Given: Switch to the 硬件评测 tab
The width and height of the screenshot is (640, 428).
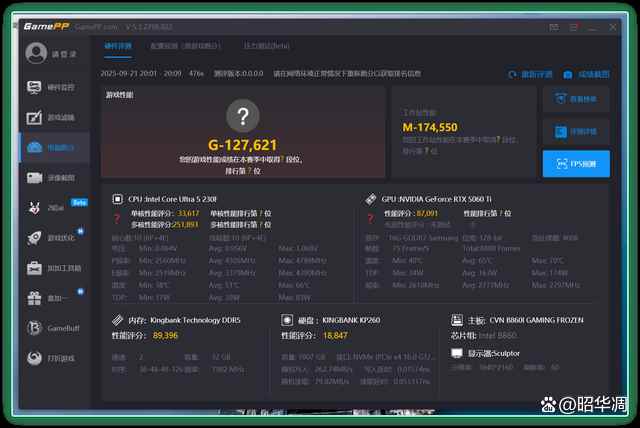Looking at the screenshot, I should (x=117, y=46).
